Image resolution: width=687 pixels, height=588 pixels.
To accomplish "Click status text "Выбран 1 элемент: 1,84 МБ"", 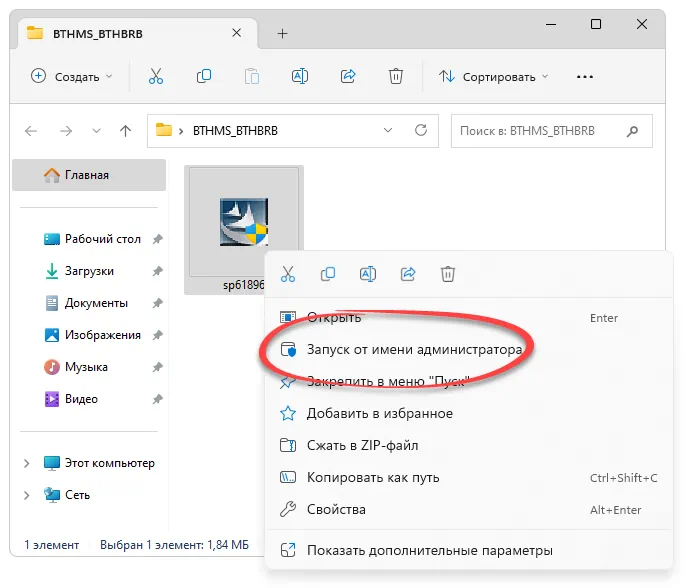I will tap(174, 545).
